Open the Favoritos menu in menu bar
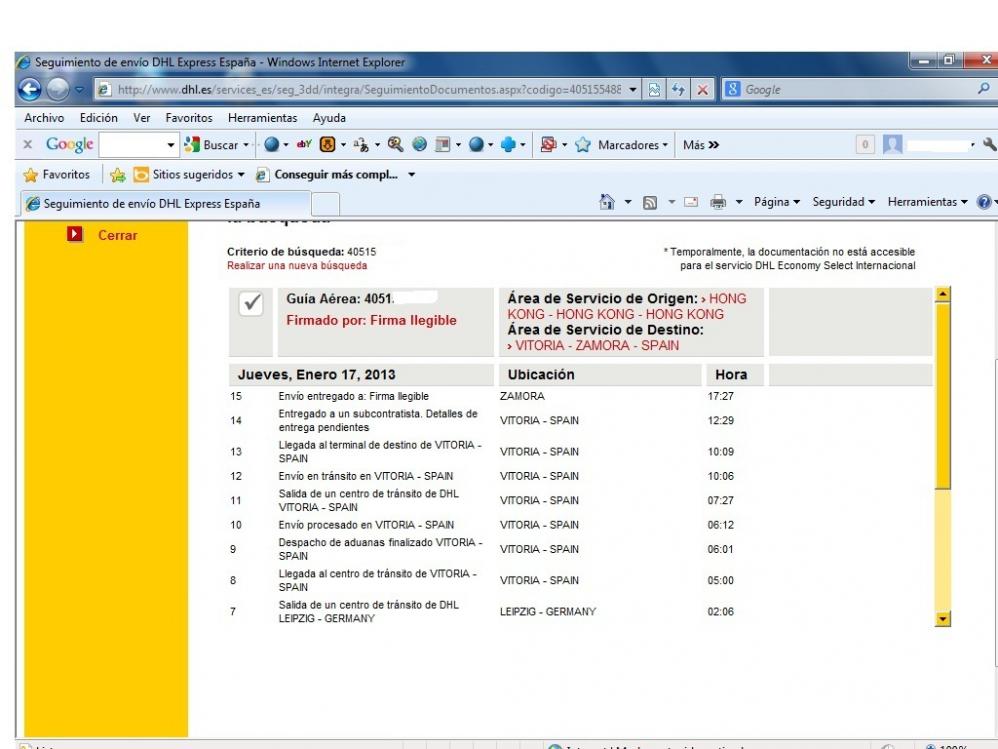This screenshot has width=998, height=749. pyautogui.click(x=189, y=118)
